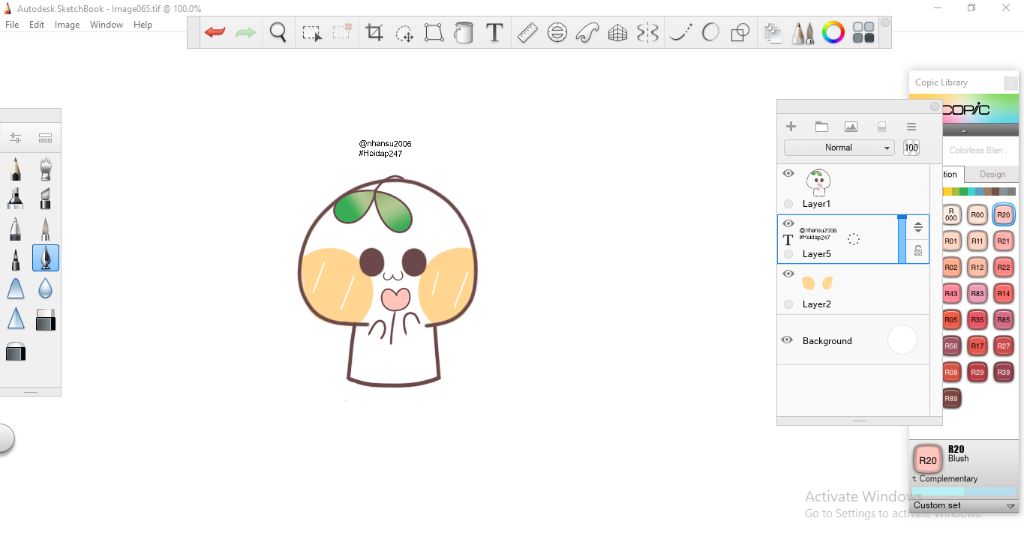
Task: Hide Layer2 with the eye icon
Action: pyautogui.click(x=788, y=273)
